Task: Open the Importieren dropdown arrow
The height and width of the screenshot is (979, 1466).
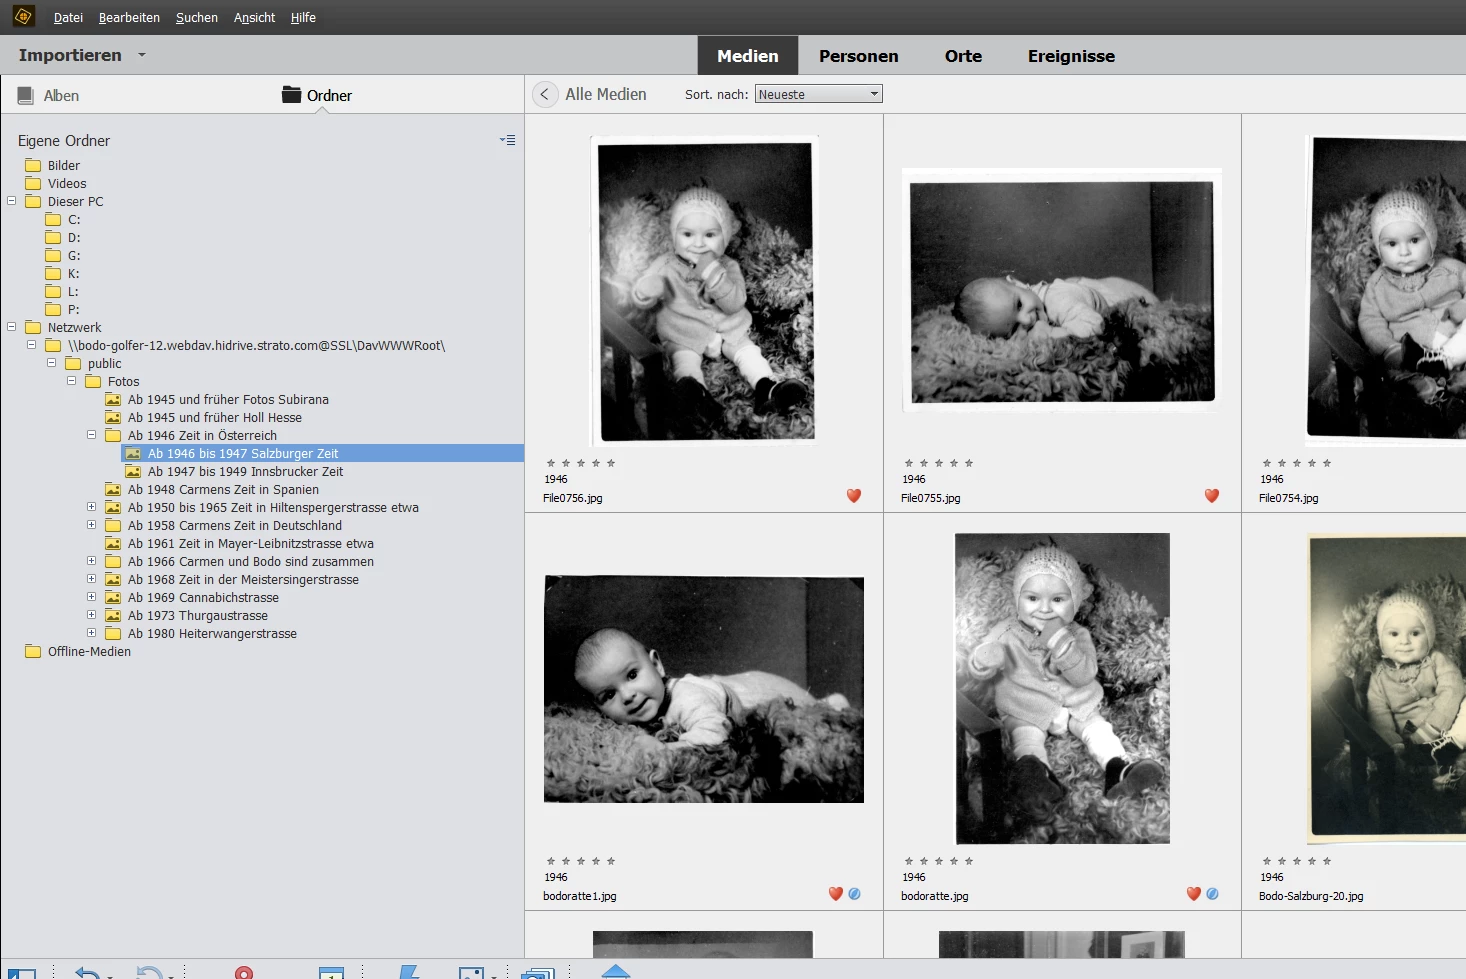Action: click(x=142, y=55)
